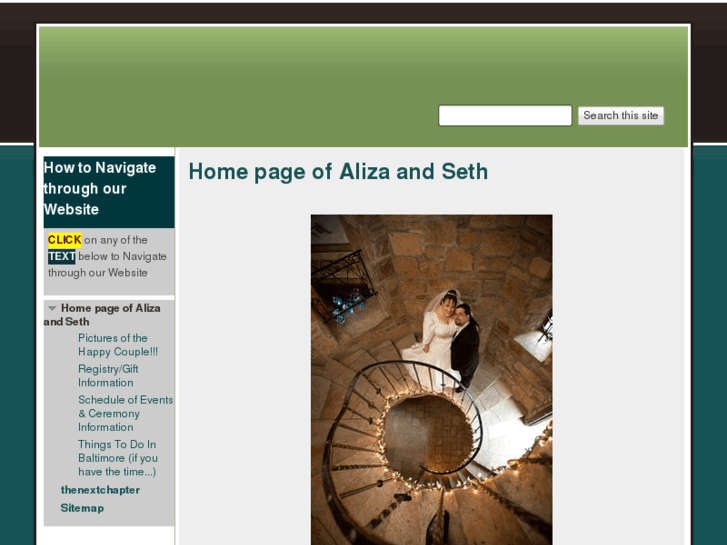Click the dark highlighted TEXT word

coord(62,256)
